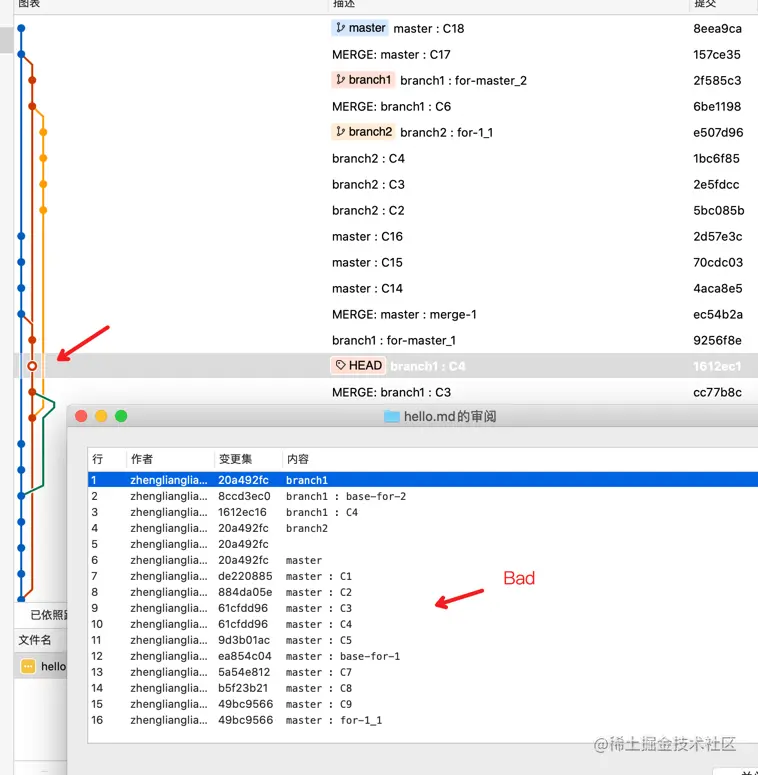Click commit hash 8eea9ca

pyautogui.click(x=717, y=29)
